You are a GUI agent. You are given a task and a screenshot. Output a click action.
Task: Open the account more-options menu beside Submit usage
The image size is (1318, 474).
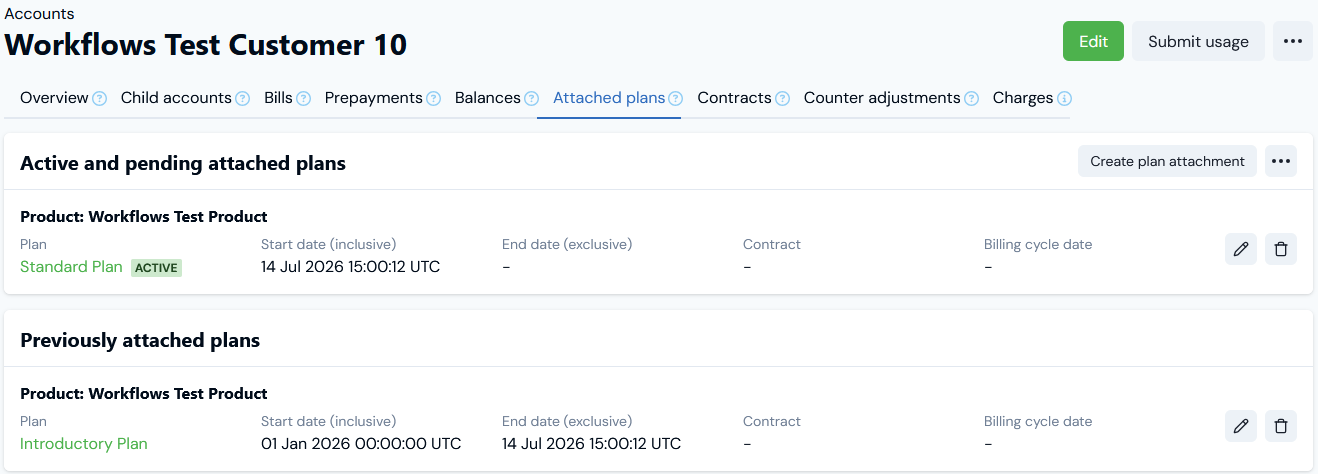point(1293,41)
